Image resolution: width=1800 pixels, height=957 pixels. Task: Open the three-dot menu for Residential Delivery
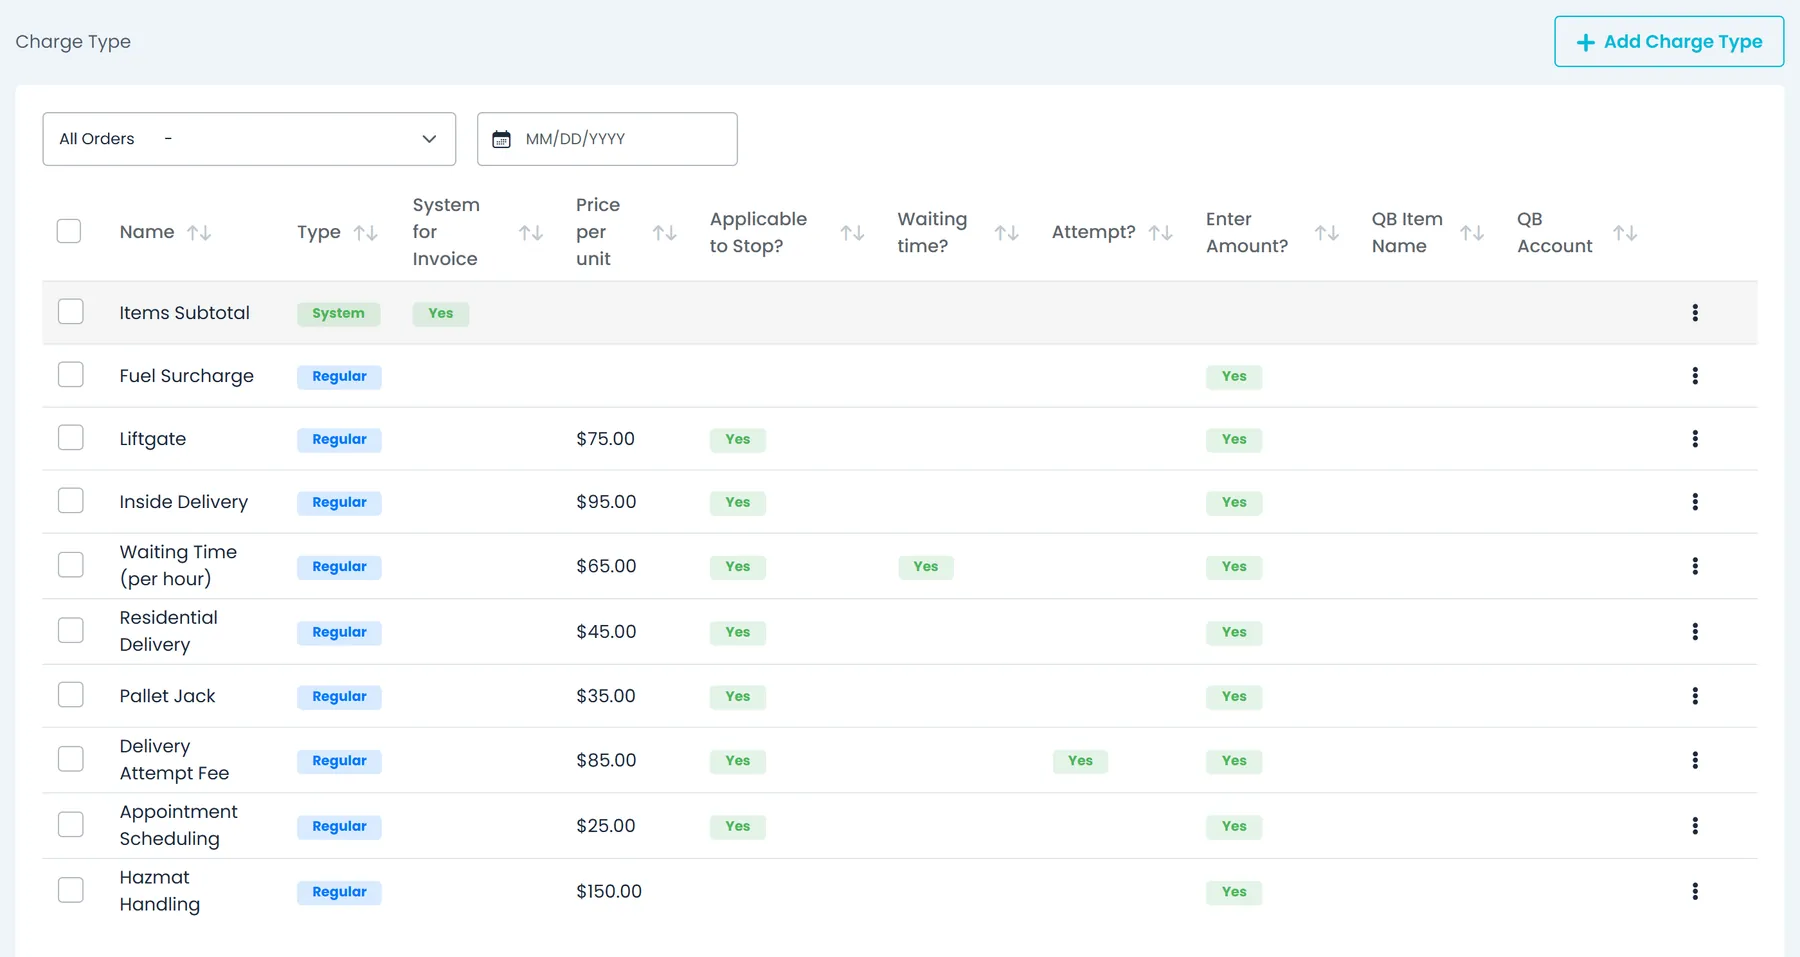1695,632
